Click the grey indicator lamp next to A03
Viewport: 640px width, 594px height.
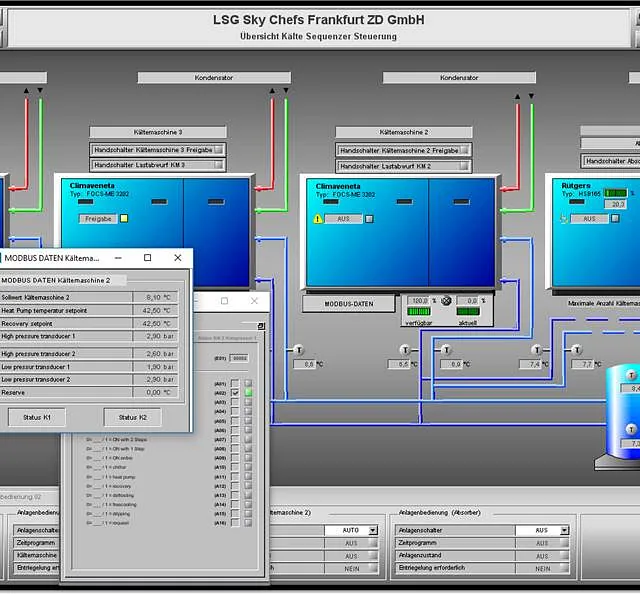tap(248, 402)
